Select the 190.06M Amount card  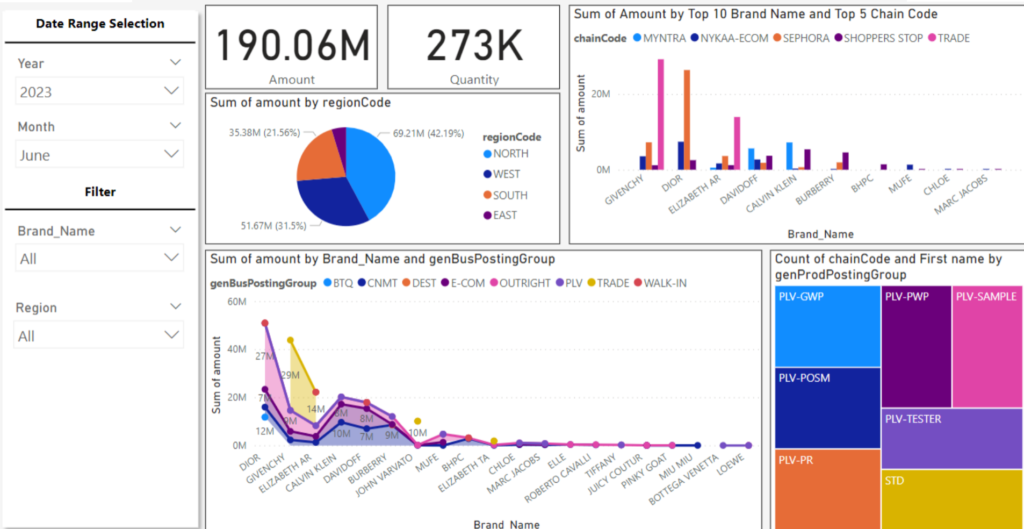tap(291, 47)
